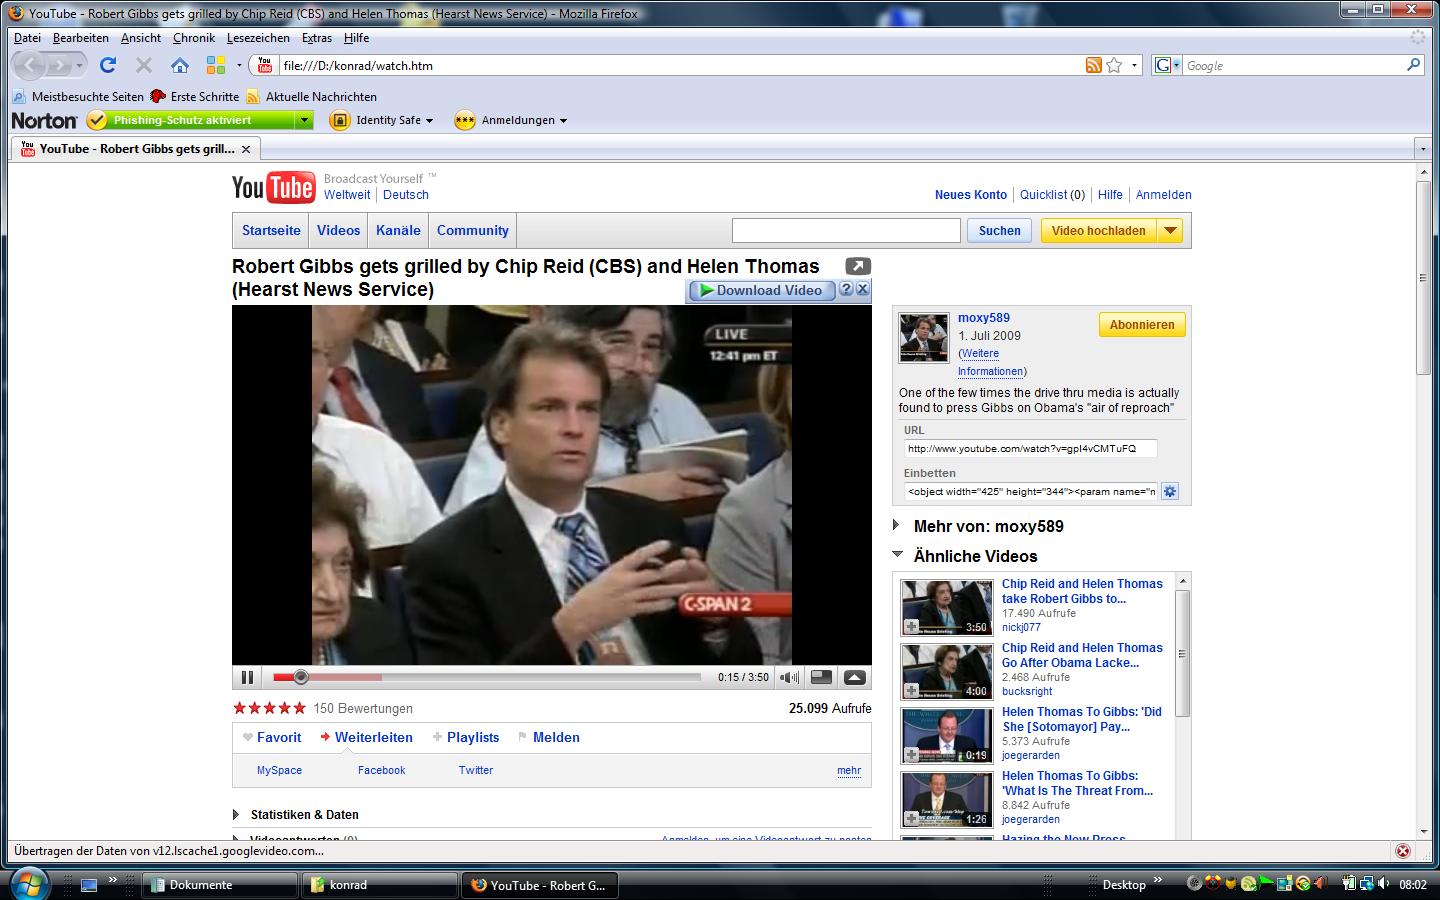Reload page with Firefox refresh icon

108,65
